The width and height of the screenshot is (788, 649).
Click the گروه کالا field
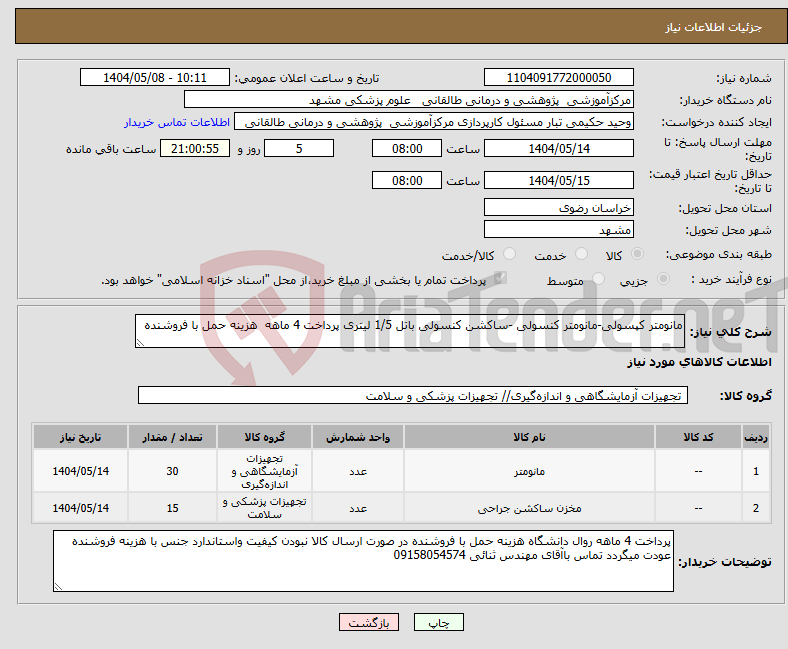pyautogui.click(x=413, y=395)
